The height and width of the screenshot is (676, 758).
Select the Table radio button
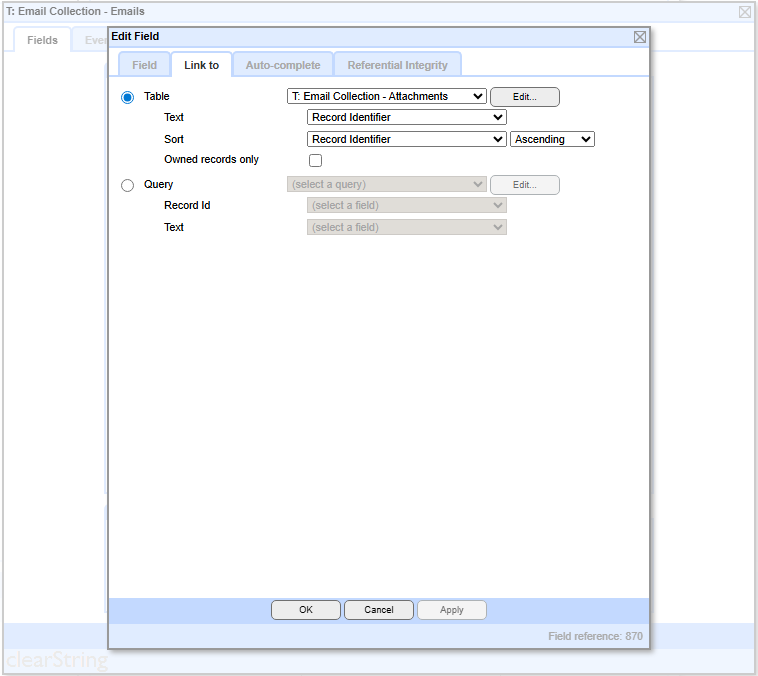click(127, 97)
